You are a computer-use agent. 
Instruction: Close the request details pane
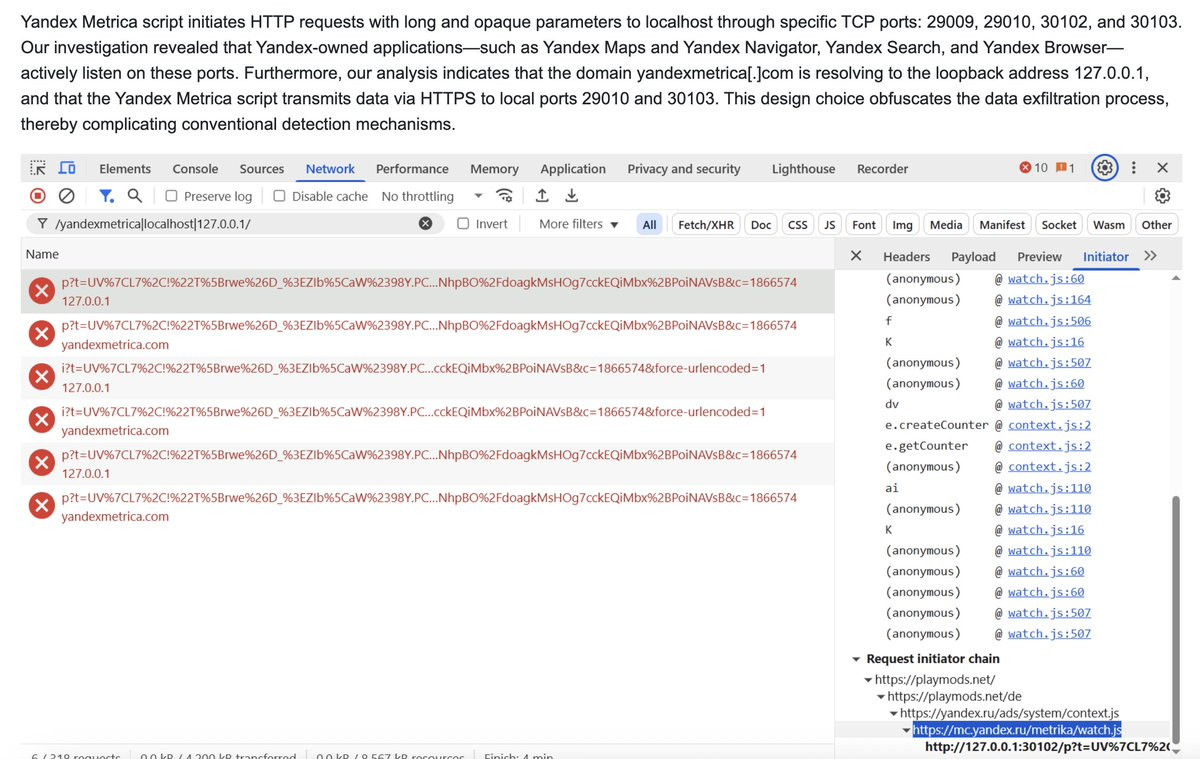click(x=856, y=256)
